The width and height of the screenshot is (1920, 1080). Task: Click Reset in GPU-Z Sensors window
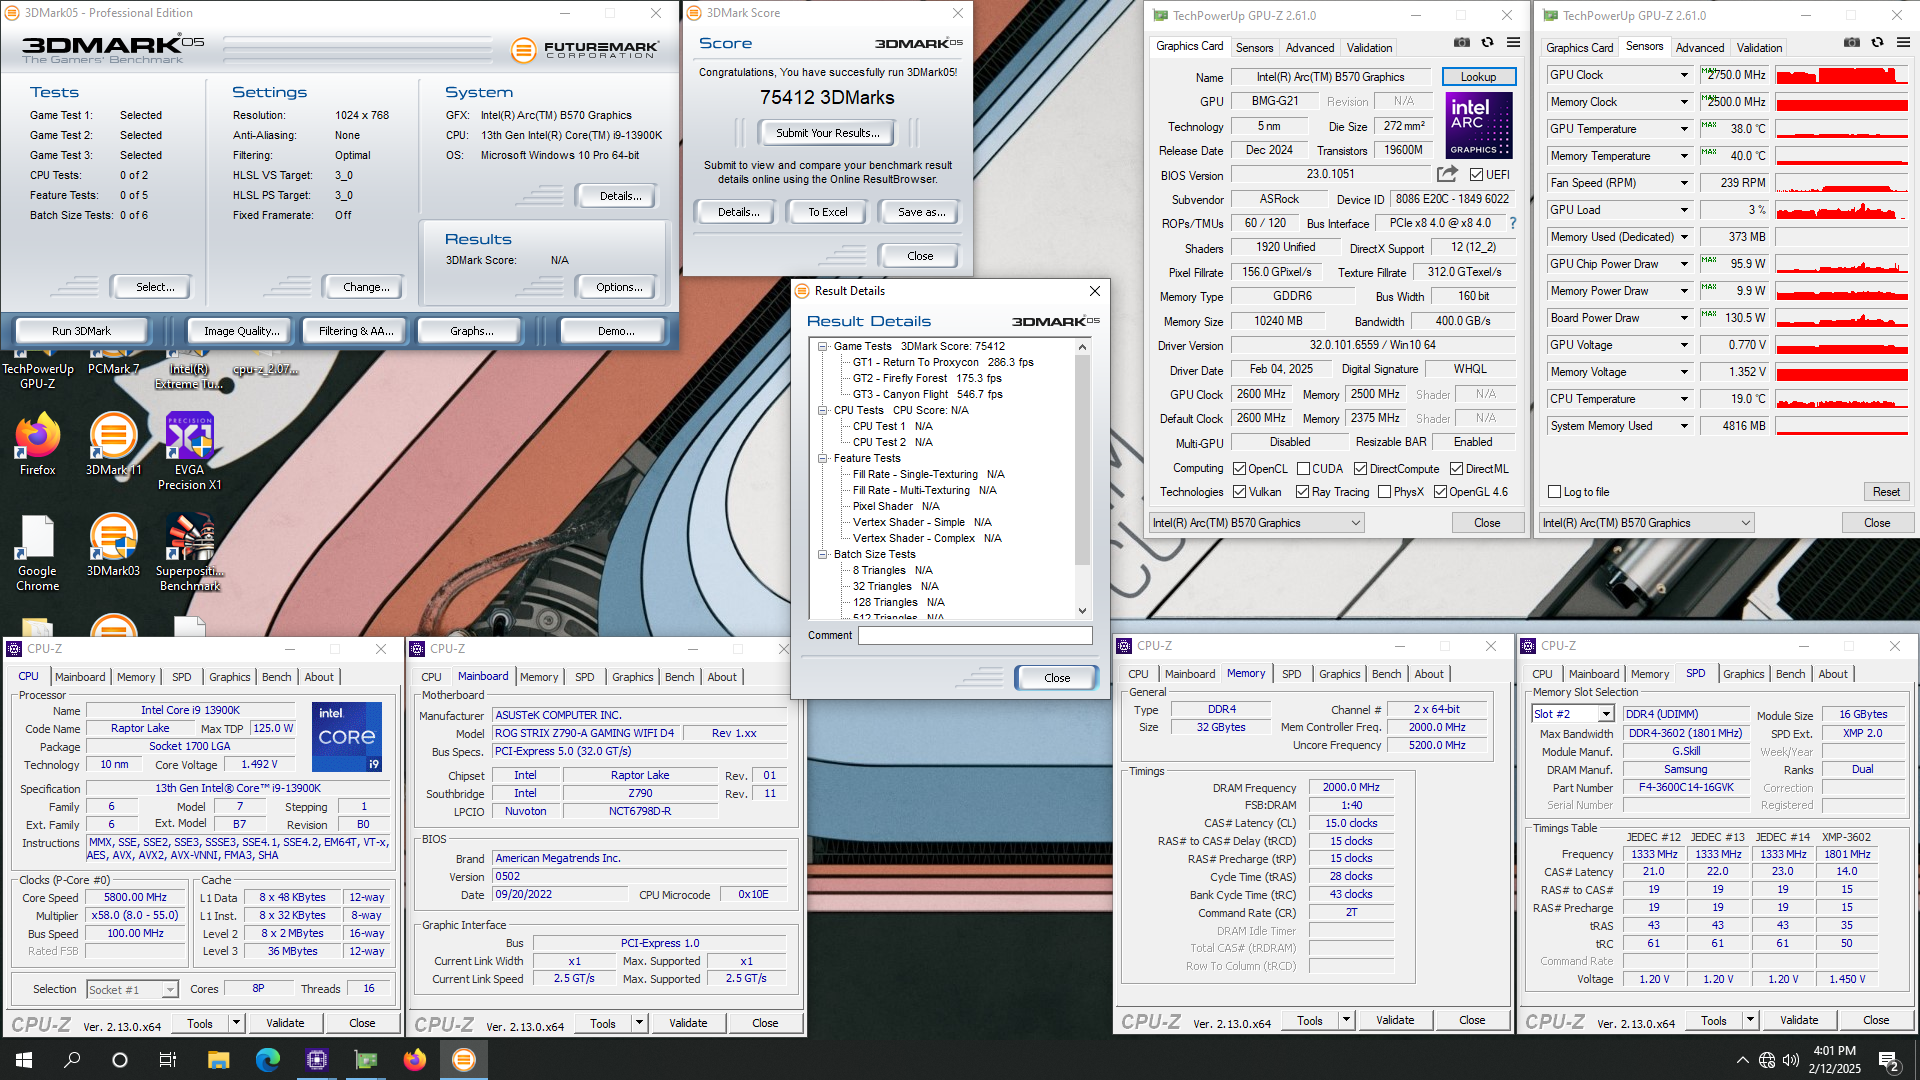pyautogui.click(x=1886, y=492)
